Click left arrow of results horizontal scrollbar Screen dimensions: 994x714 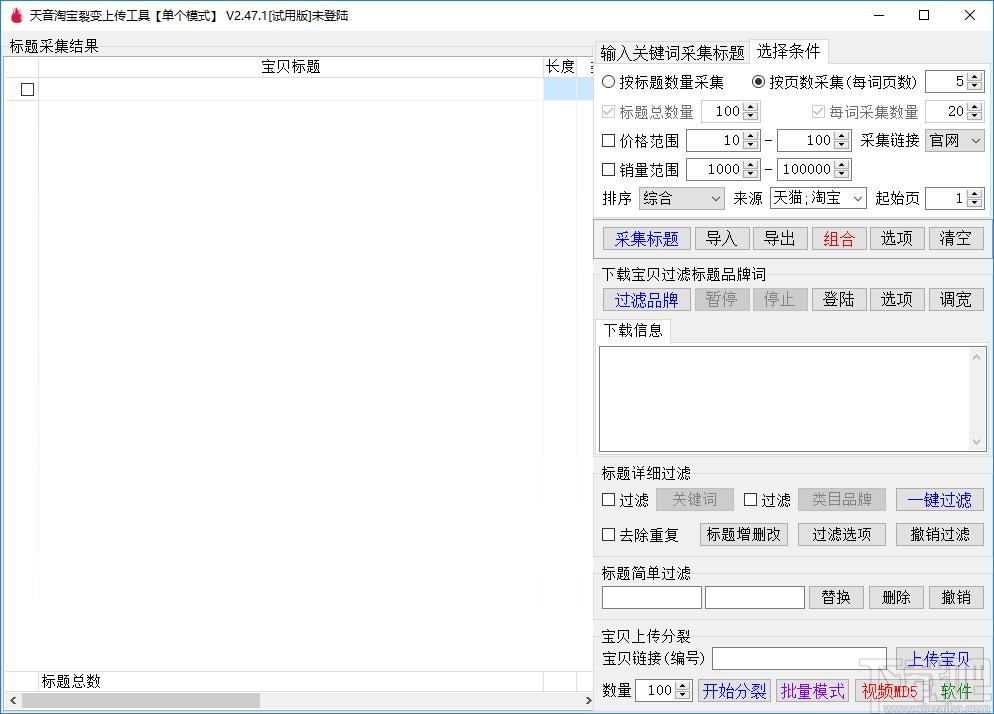tap(12, 701)
